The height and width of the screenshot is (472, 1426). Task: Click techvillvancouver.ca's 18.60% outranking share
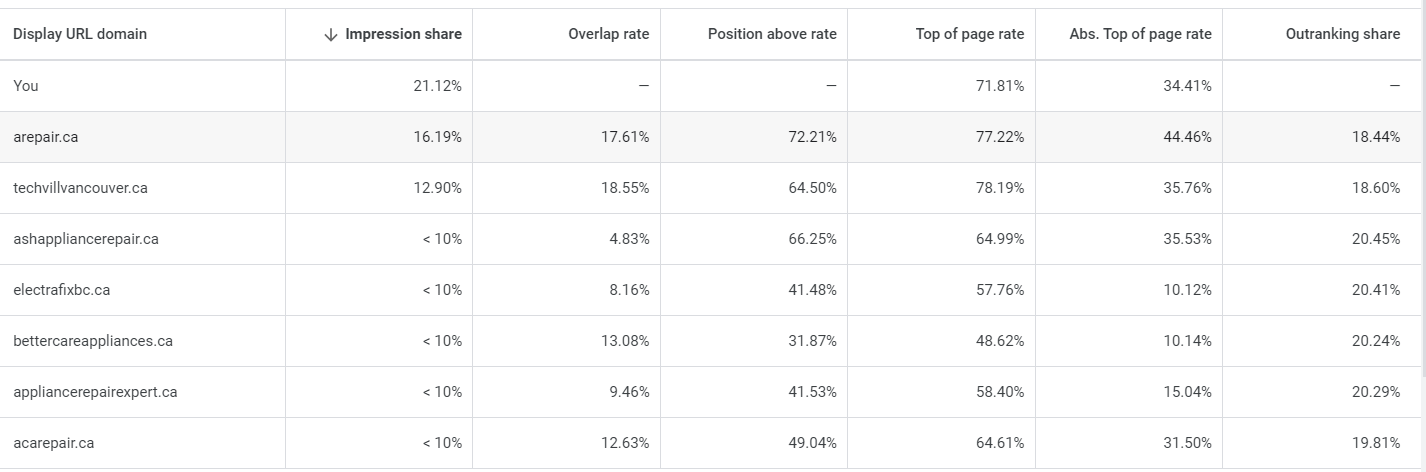[1376, 188]
